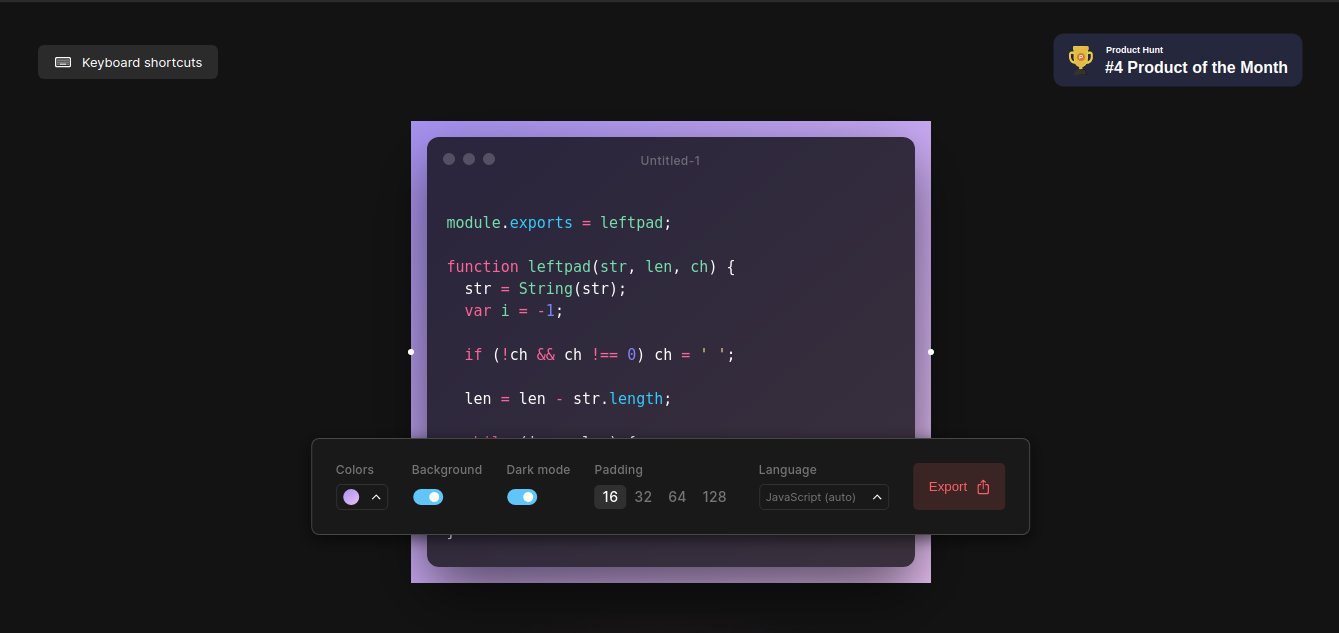This screenshot has width=1339, height=633.
Task: Expand the Colors chevron arrow
Action: pyautogui.click(x=376, y=497)
